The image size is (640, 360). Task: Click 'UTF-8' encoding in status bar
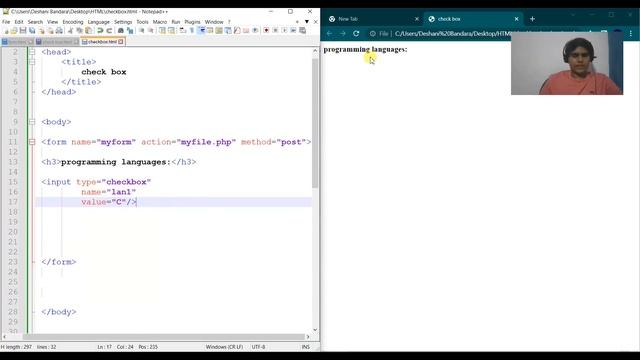258,347
